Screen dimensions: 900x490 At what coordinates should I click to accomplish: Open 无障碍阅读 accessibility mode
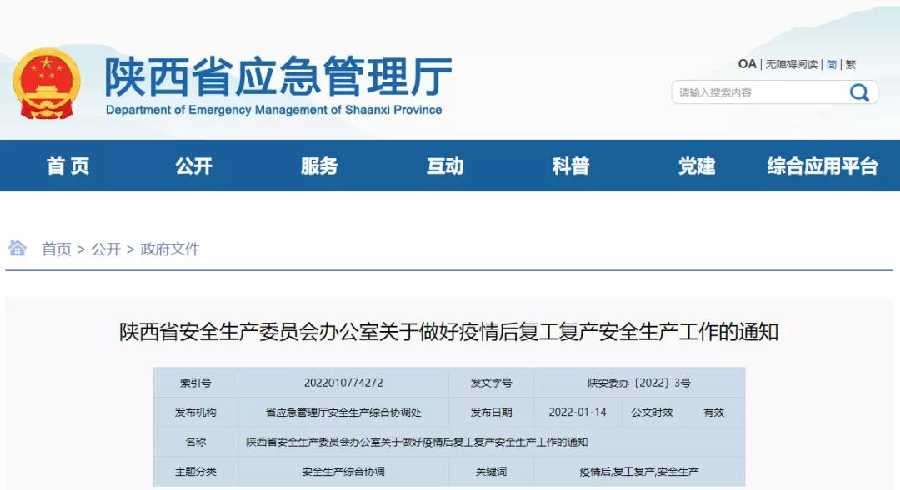(x=792, y=64)
